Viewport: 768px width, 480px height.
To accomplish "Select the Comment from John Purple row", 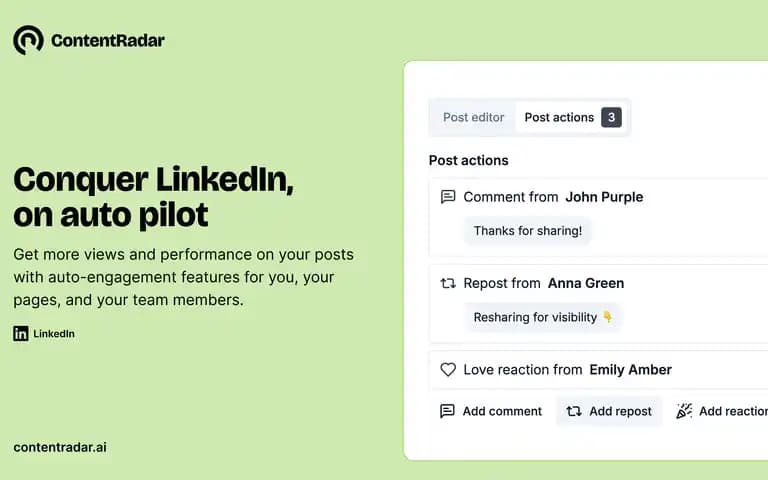I will [599, 217].
